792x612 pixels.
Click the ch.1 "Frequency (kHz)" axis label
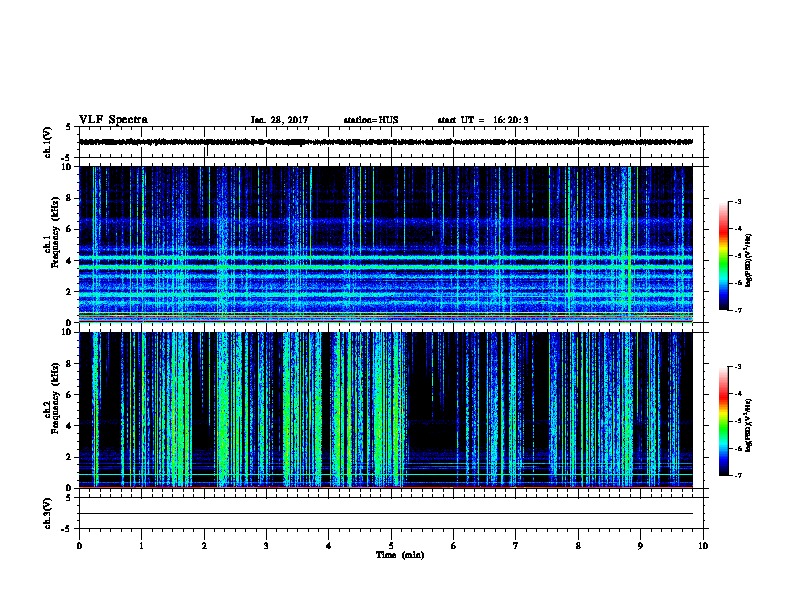pyautogui.click(x=56, y=232)
